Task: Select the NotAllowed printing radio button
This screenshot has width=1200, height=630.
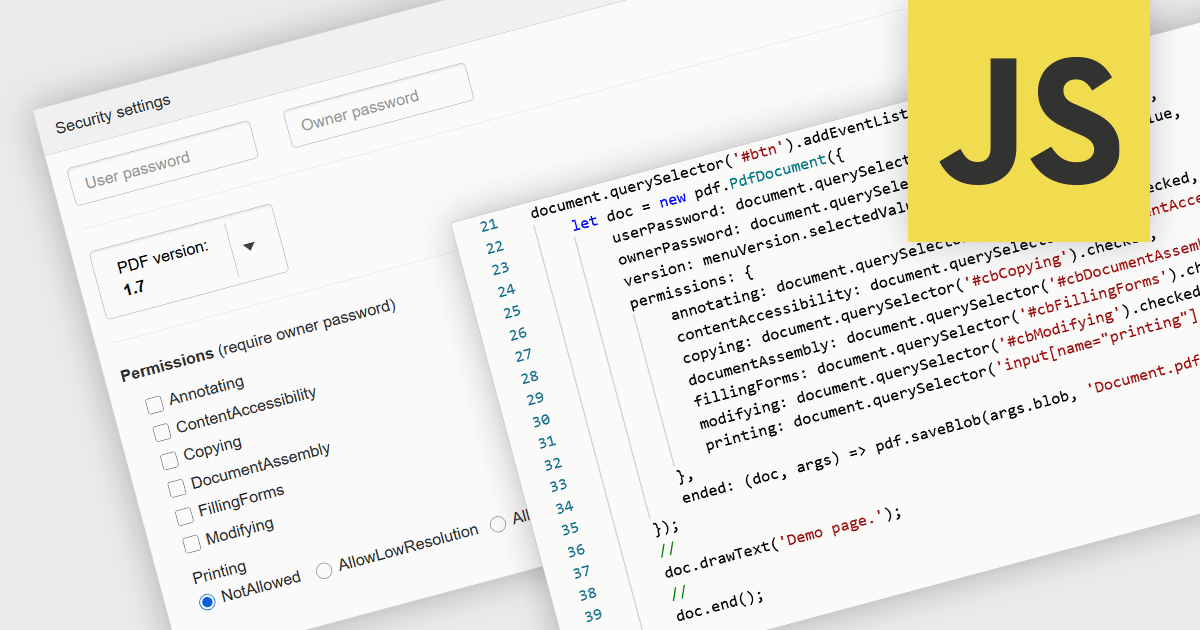Action: coord(207,601)
